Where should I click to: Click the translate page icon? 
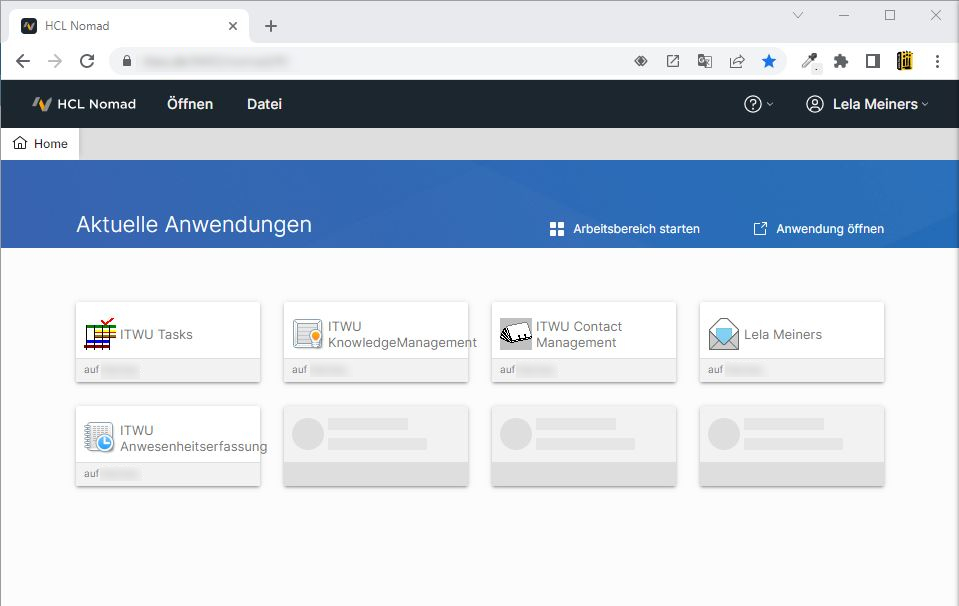click(705, 61)
